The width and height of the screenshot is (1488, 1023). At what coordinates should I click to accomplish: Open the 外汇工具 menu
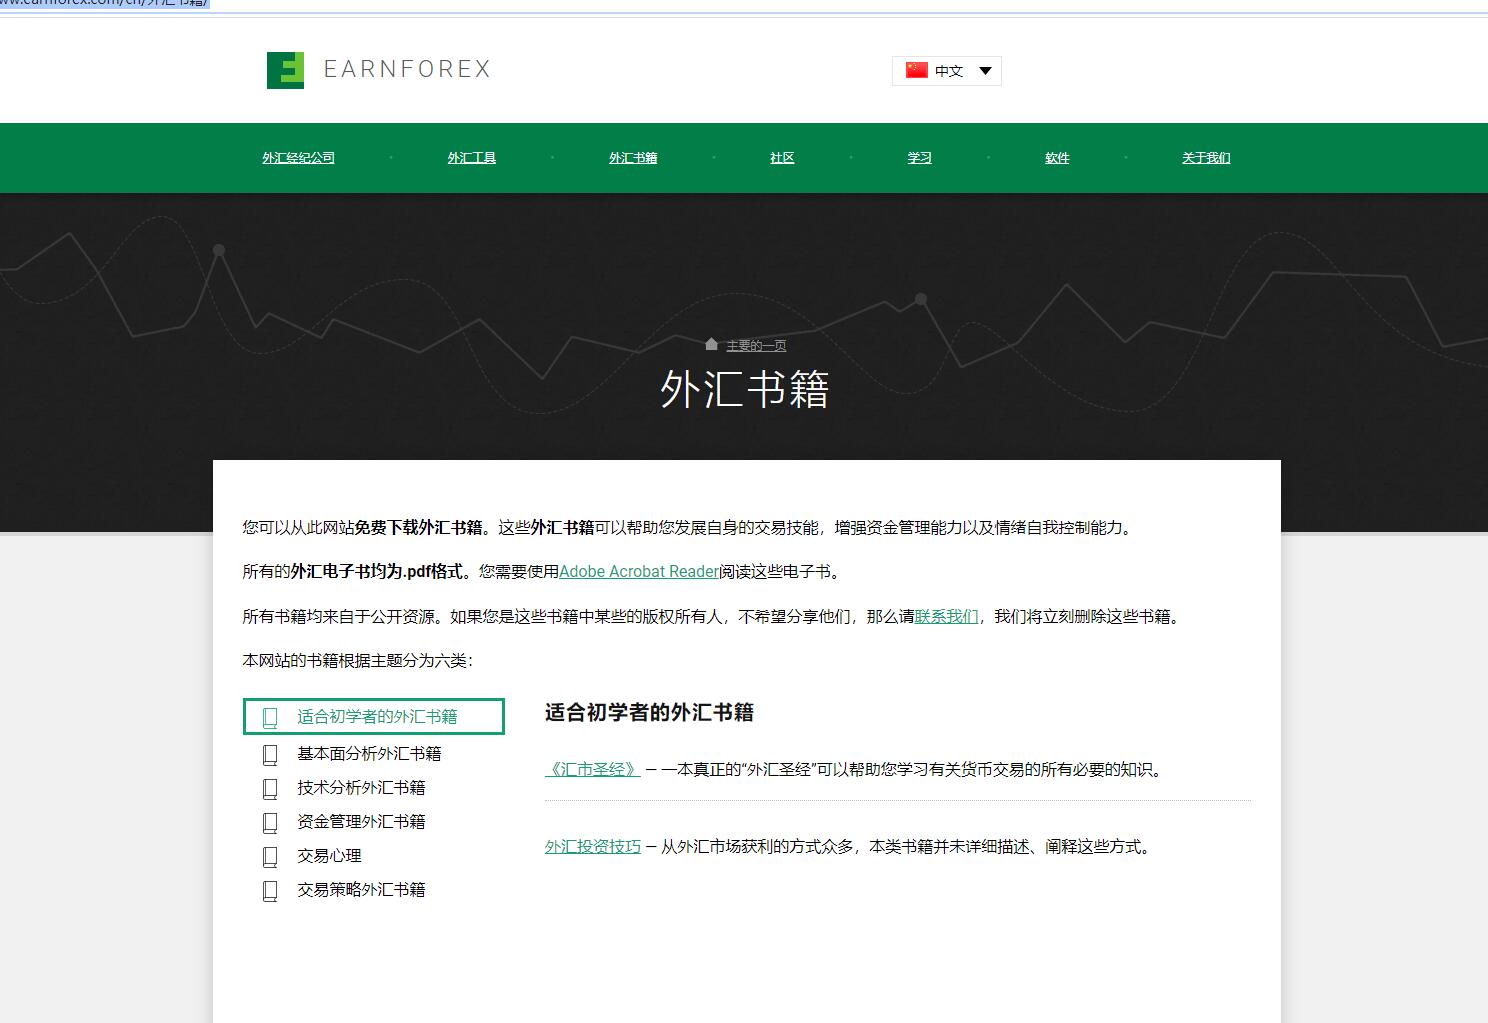(472, 158)
